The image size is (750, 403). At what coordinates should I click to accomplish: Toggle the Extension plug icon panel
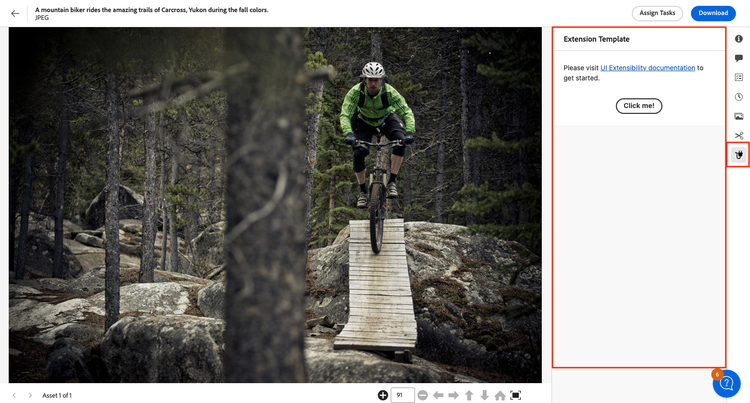[739, 155]
